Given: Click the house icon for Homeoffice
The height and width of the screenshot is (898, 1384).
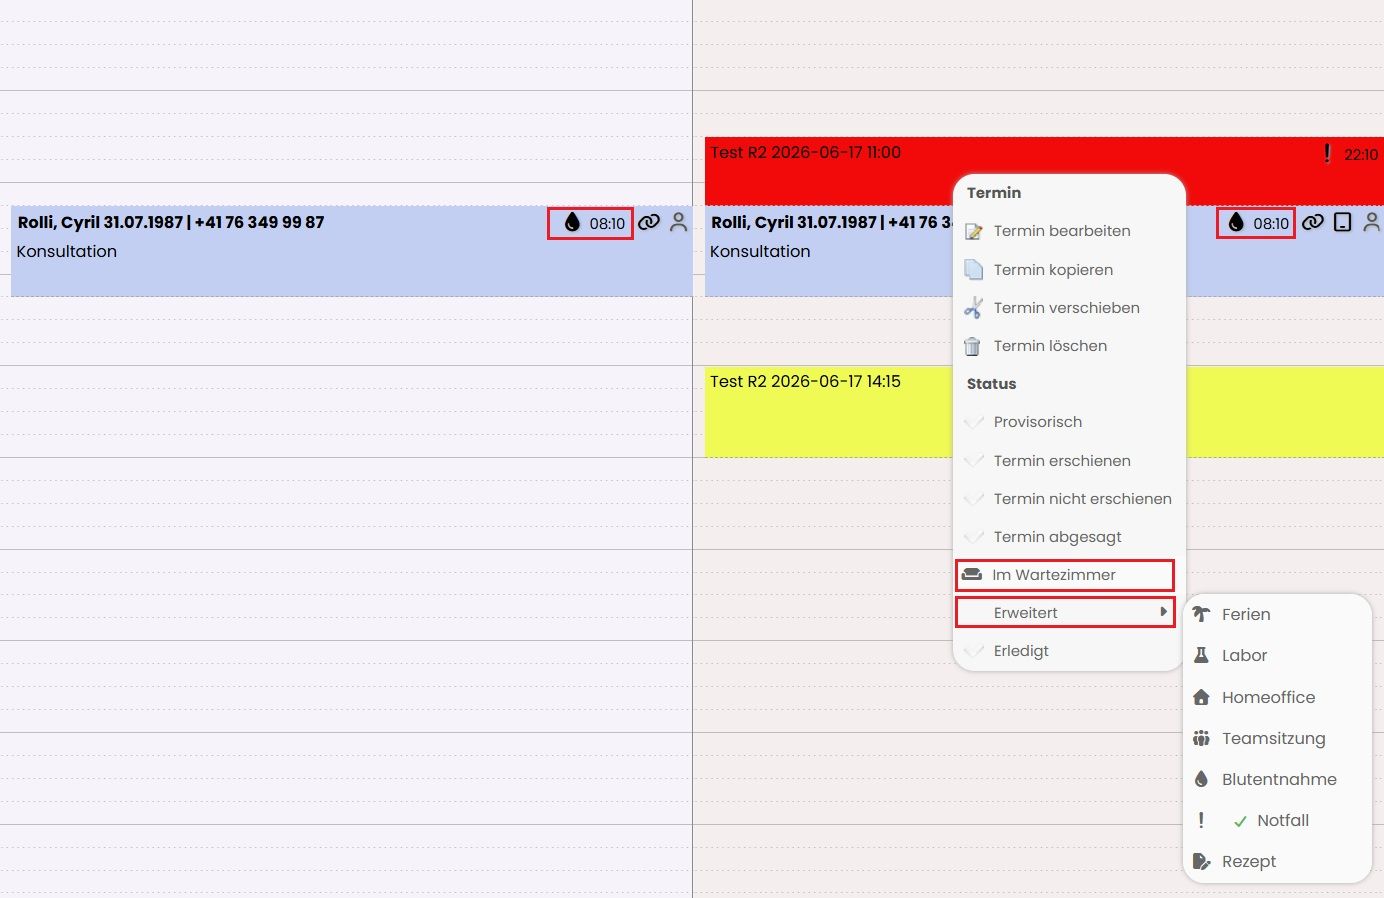Looking at the screenshot, I should (x=1201, y=697).
